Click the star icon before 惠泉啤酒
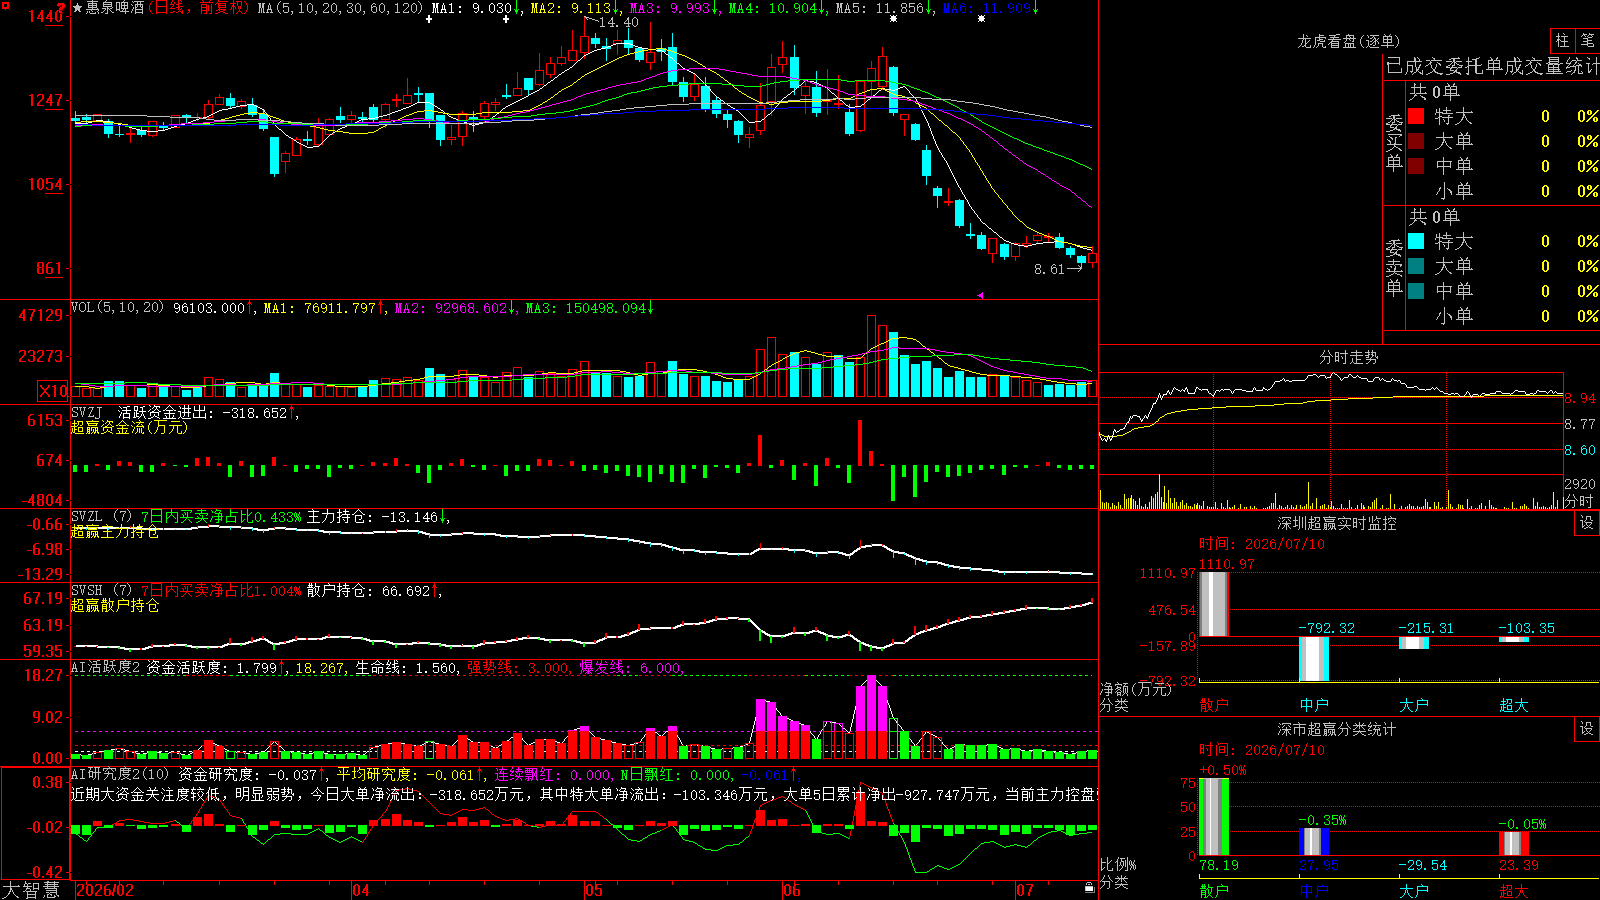The height and width of the screenshot is (900, 1600). click(78, 8)
